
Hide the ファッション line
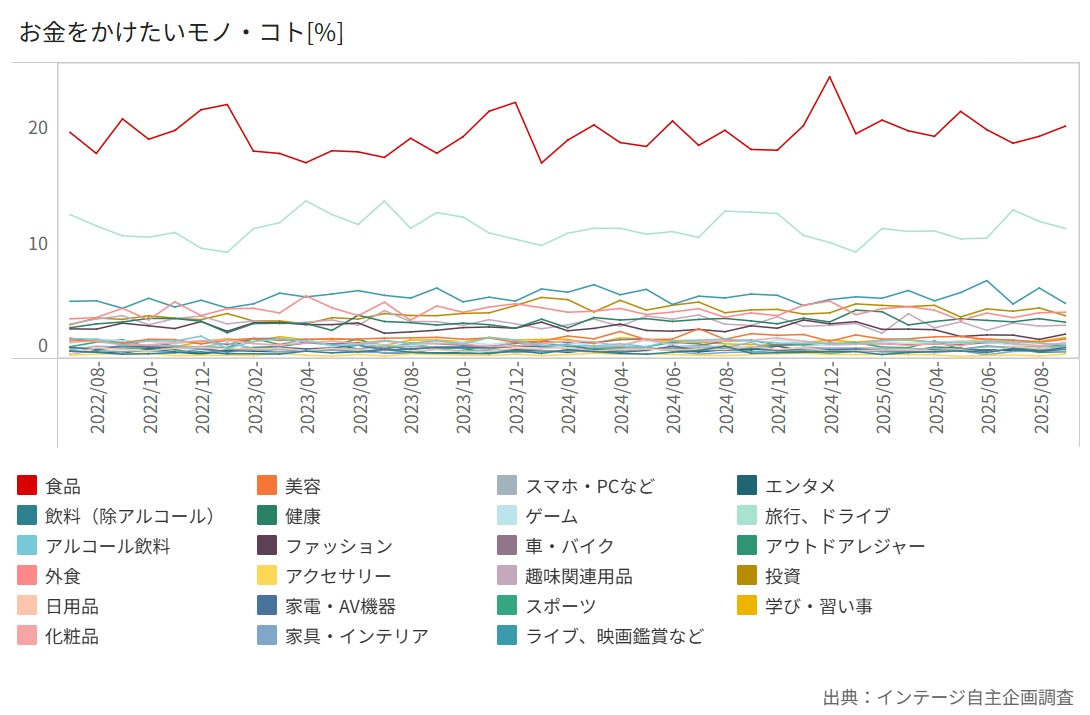[338, 547]
